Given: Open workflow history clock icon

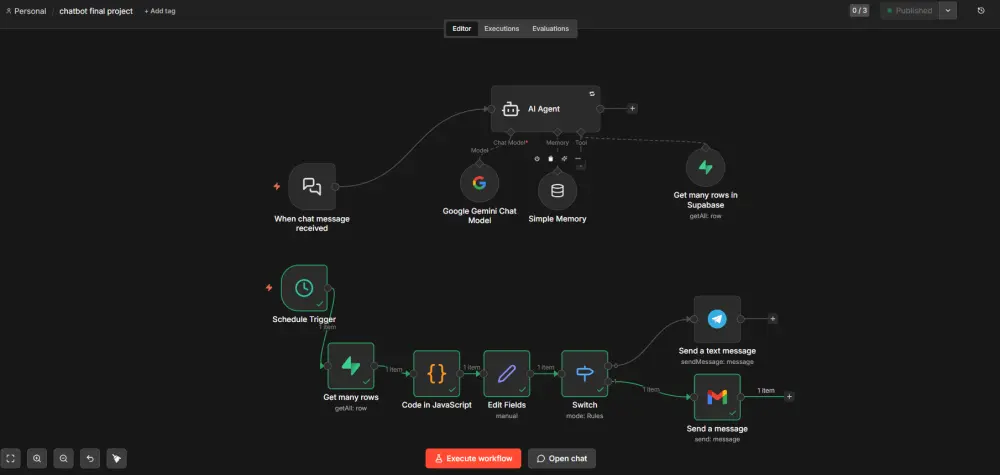Looking at the screenshot, I should click(x=981, y=11).
